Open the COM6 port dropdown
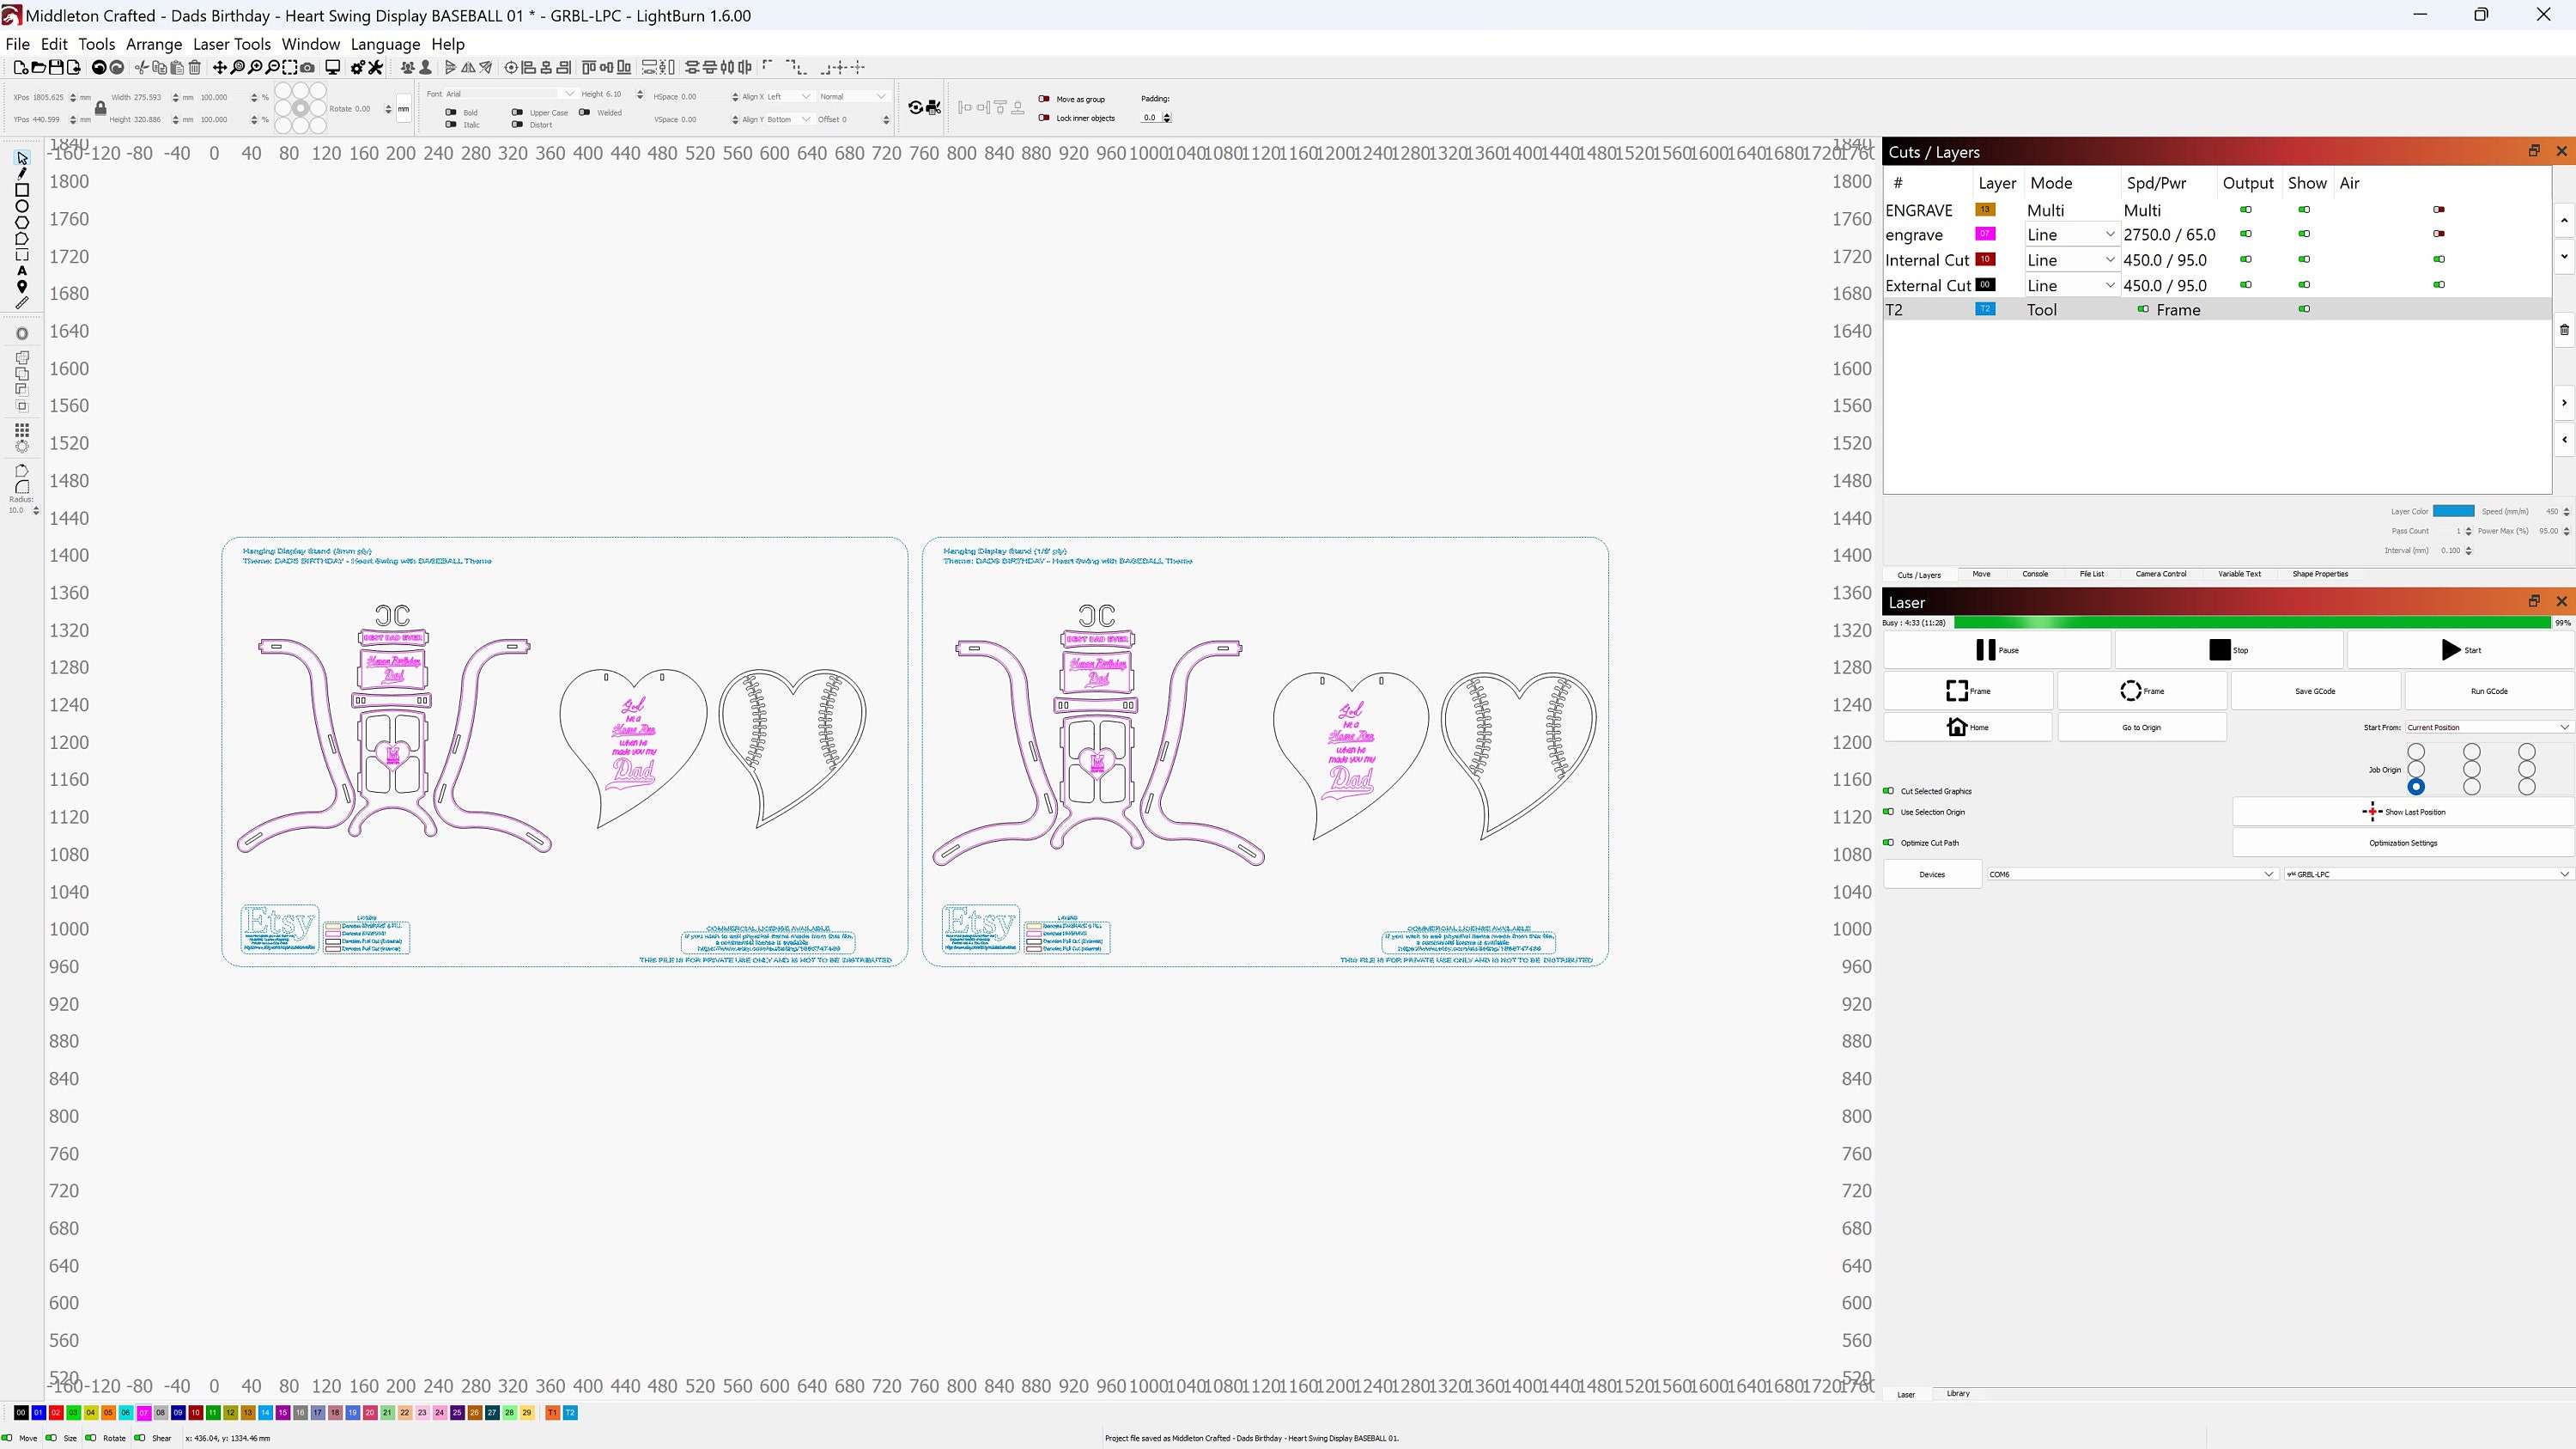Image resolution: width=2576 pixels, height=1449 pixels. 2132,874
